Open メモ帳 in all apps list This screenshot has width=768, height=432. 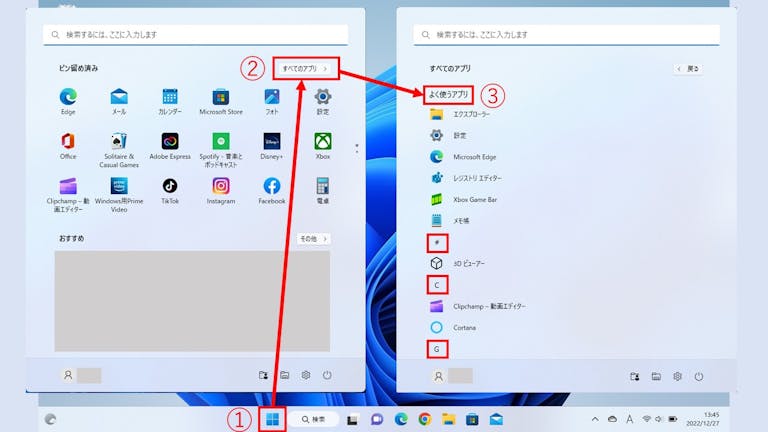(449, 221)
